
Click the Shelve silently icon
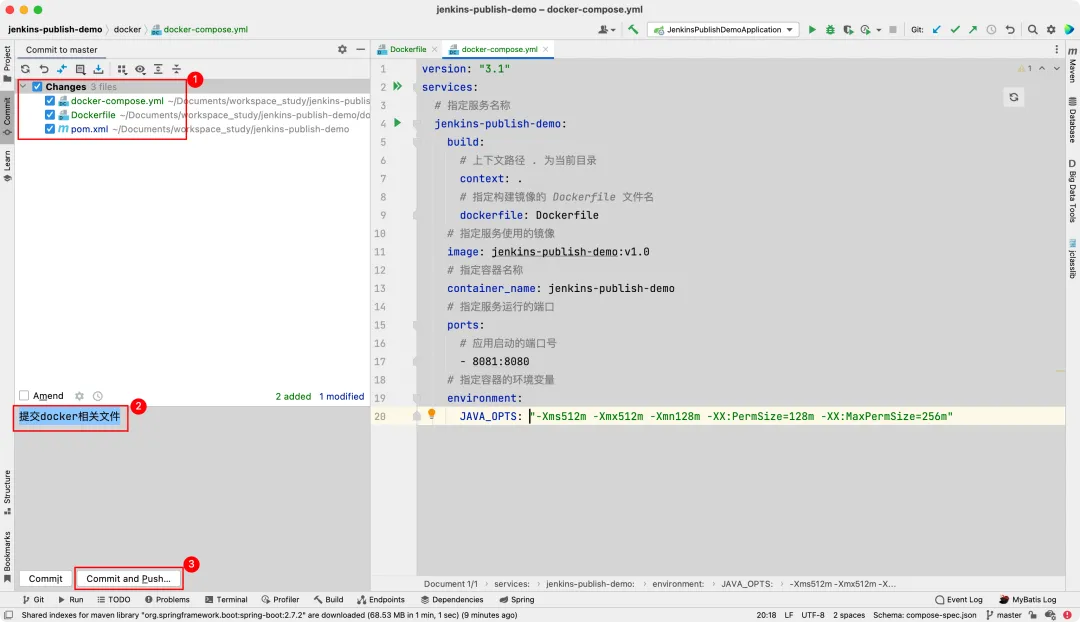coord(98,69)
